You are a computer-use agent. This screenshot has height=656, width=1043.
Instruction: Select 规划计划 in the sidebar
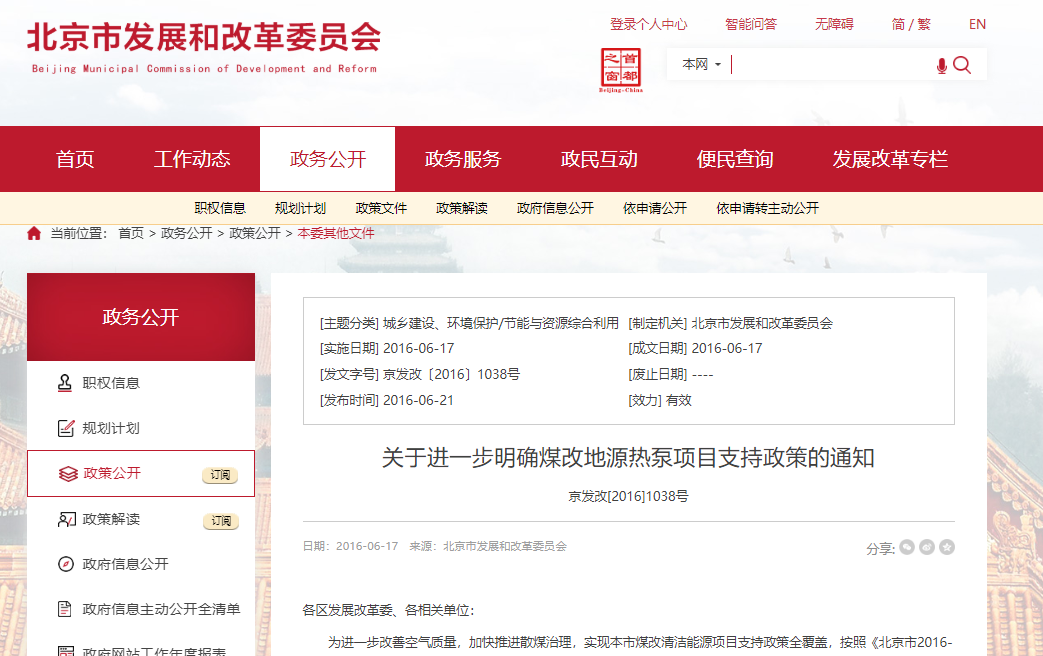[x=110, y=428]
